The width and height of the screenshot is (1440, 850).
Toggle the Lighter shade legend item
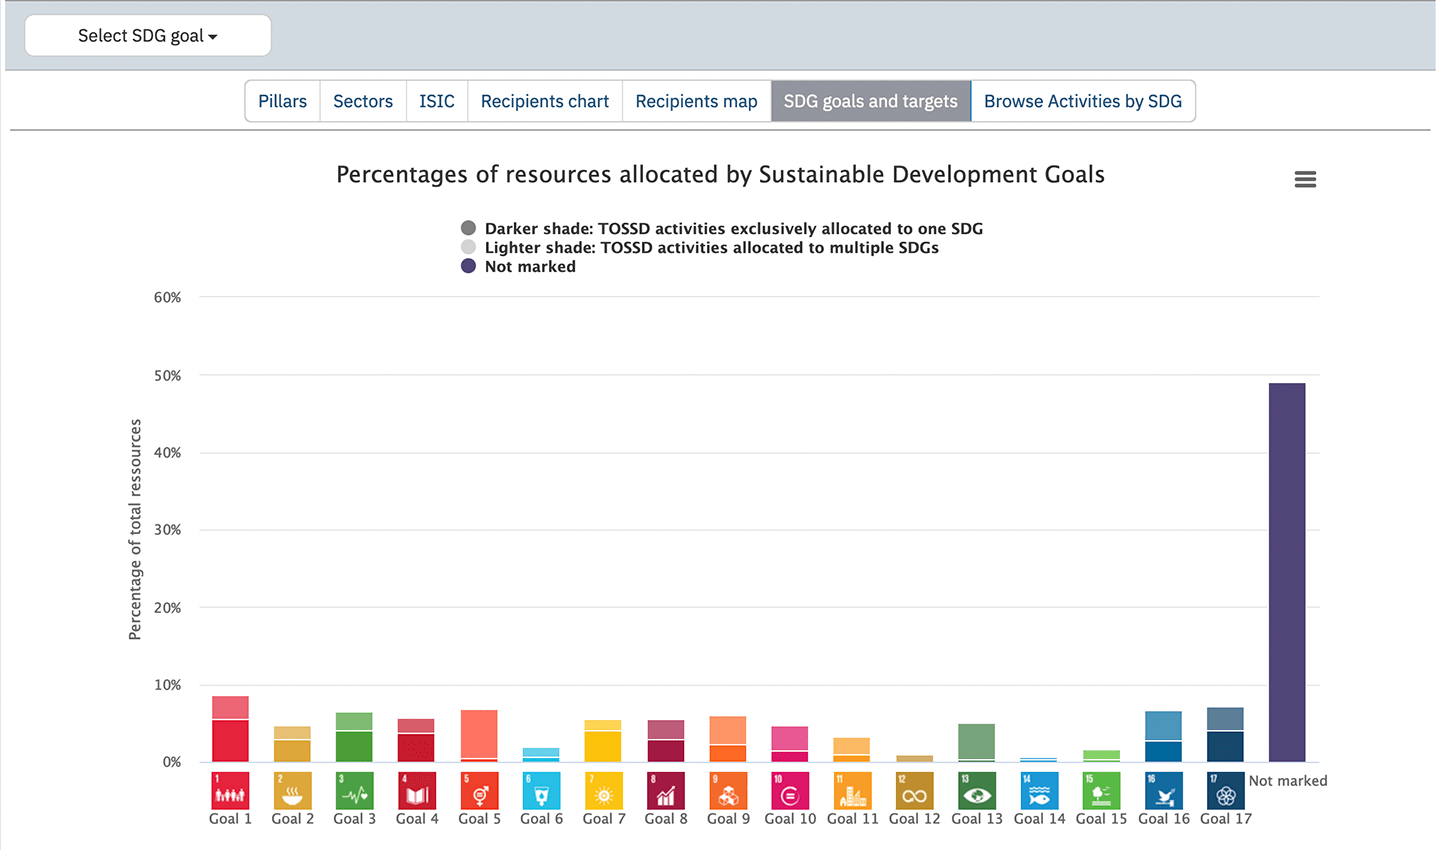click(x=710, y=248)
